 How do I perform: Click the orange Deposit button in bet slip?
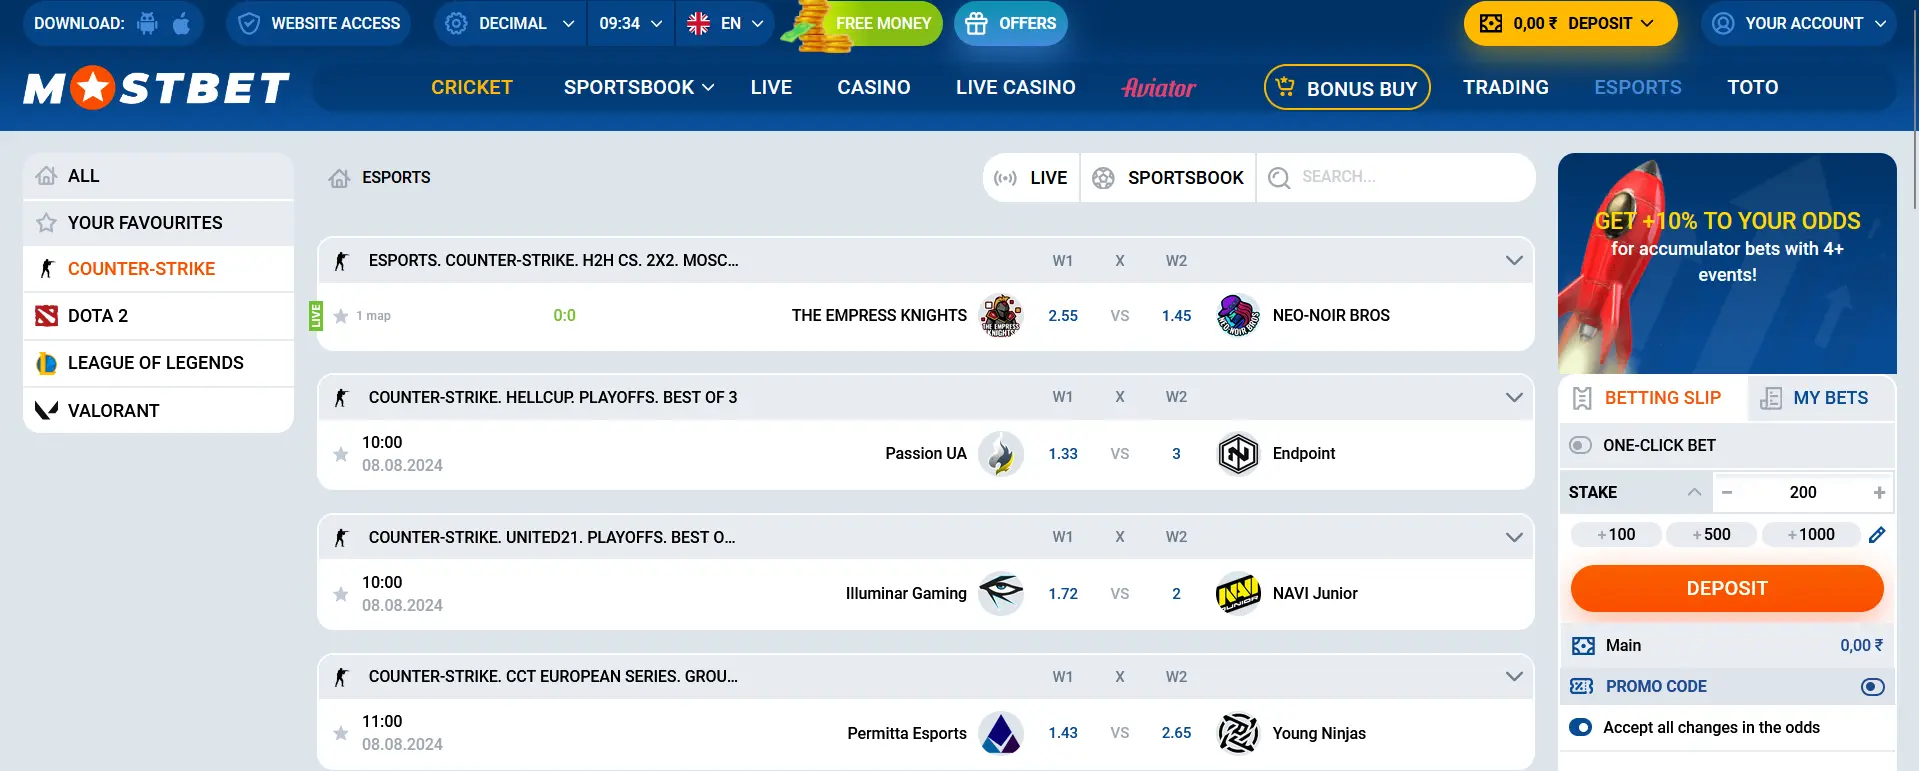coord(1727,589)
